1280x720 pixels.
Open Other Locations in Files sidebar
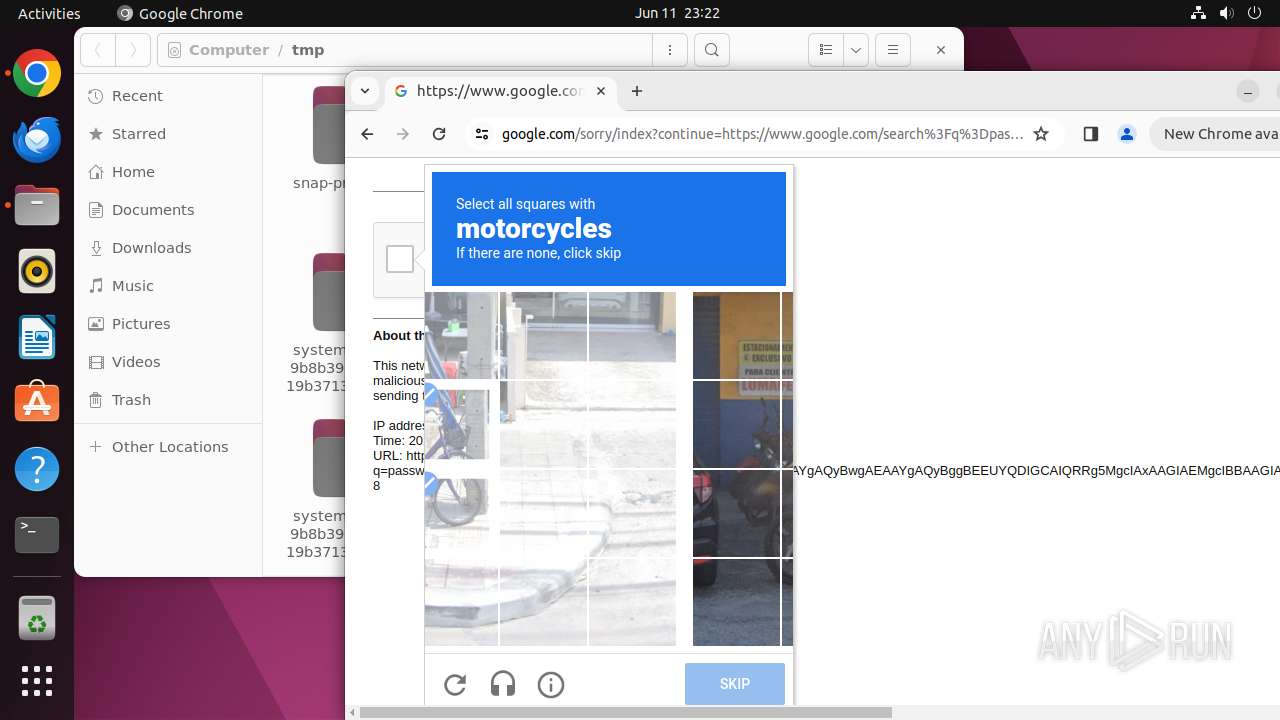click(x=168, y=447)
